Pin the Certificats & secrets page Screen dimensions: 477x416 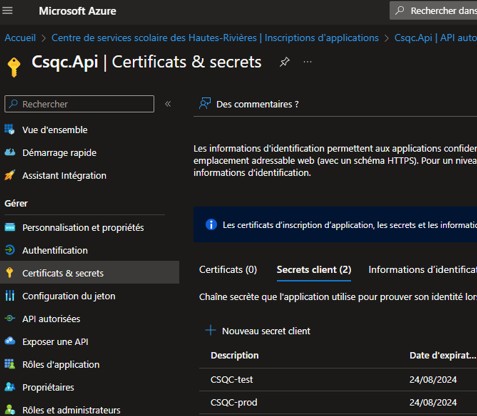284,62
